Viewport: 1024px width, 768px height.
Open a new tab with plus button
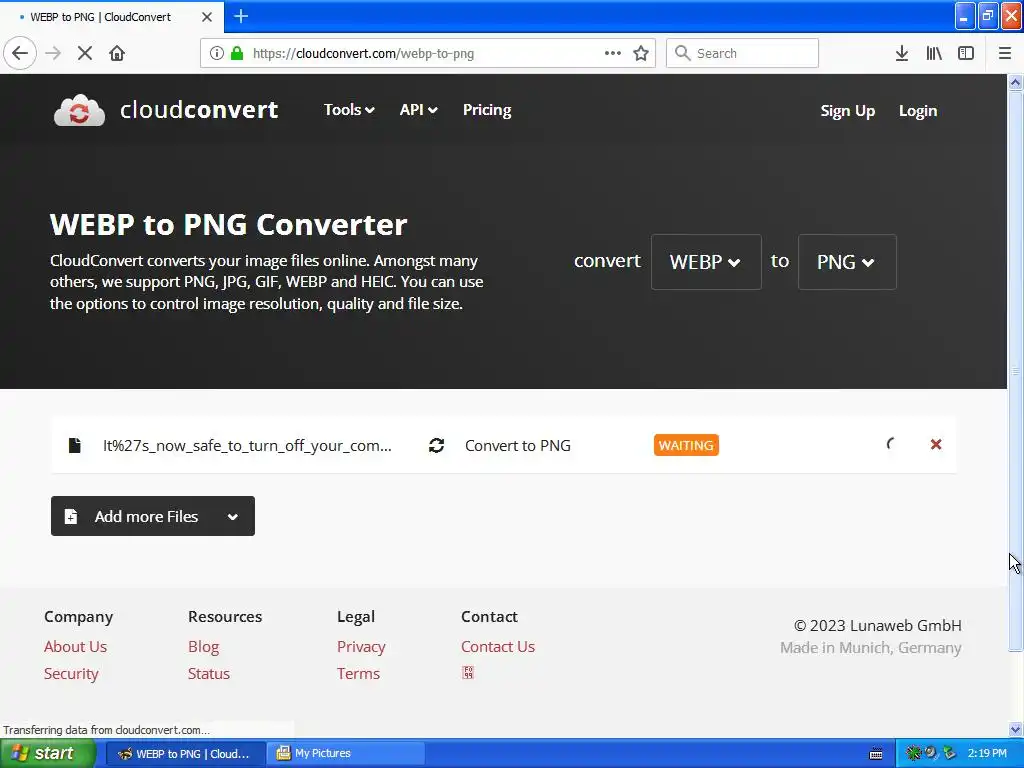click(x=241, y=16)
